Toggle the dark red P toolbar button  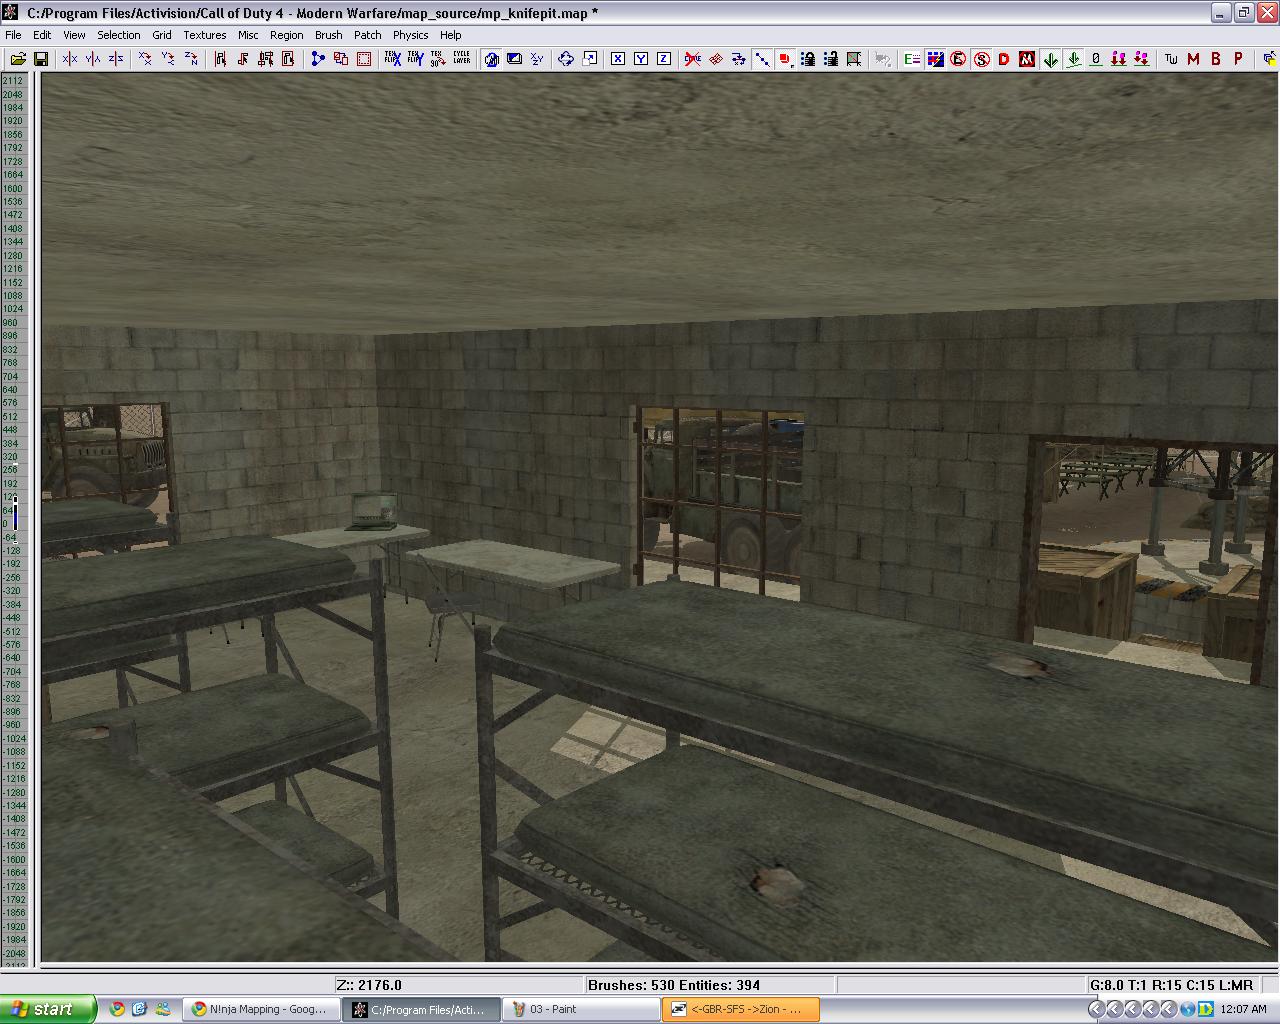click(x=1240, y=59)
